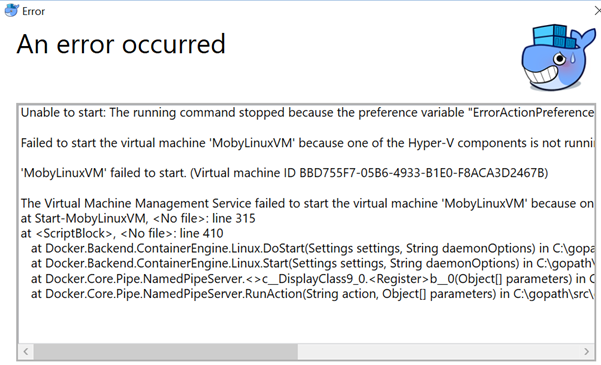
Task: Click the 'Error' window title text
Action: pyautogui.click(x=33, y=12)
